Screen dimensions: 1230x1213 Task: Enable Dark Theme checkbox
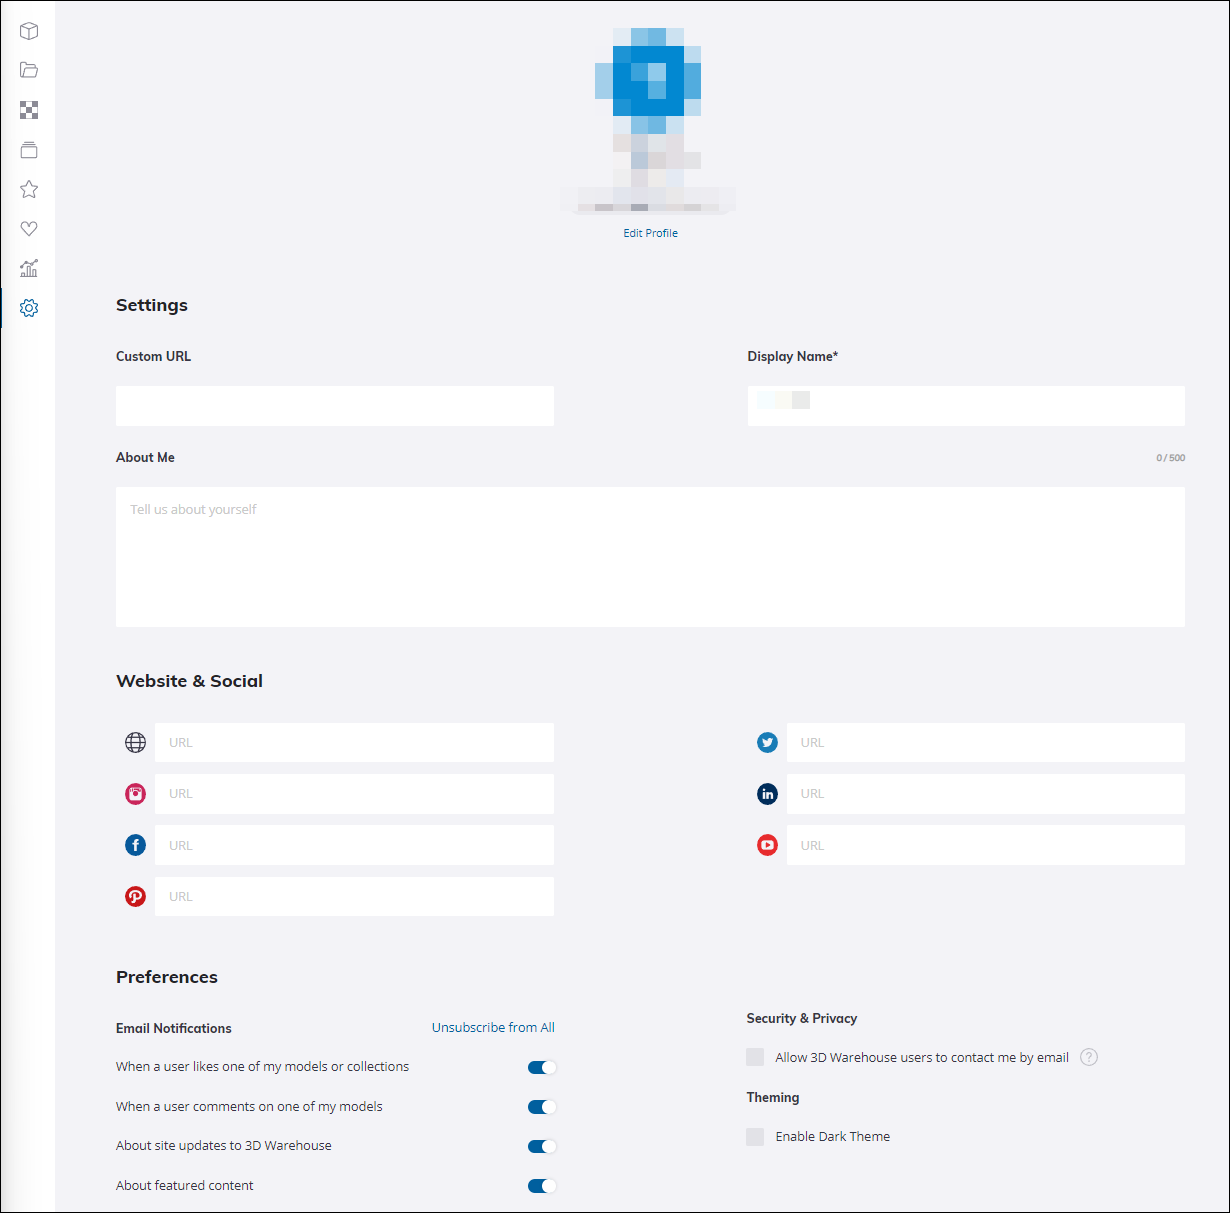click(754, 1136)
